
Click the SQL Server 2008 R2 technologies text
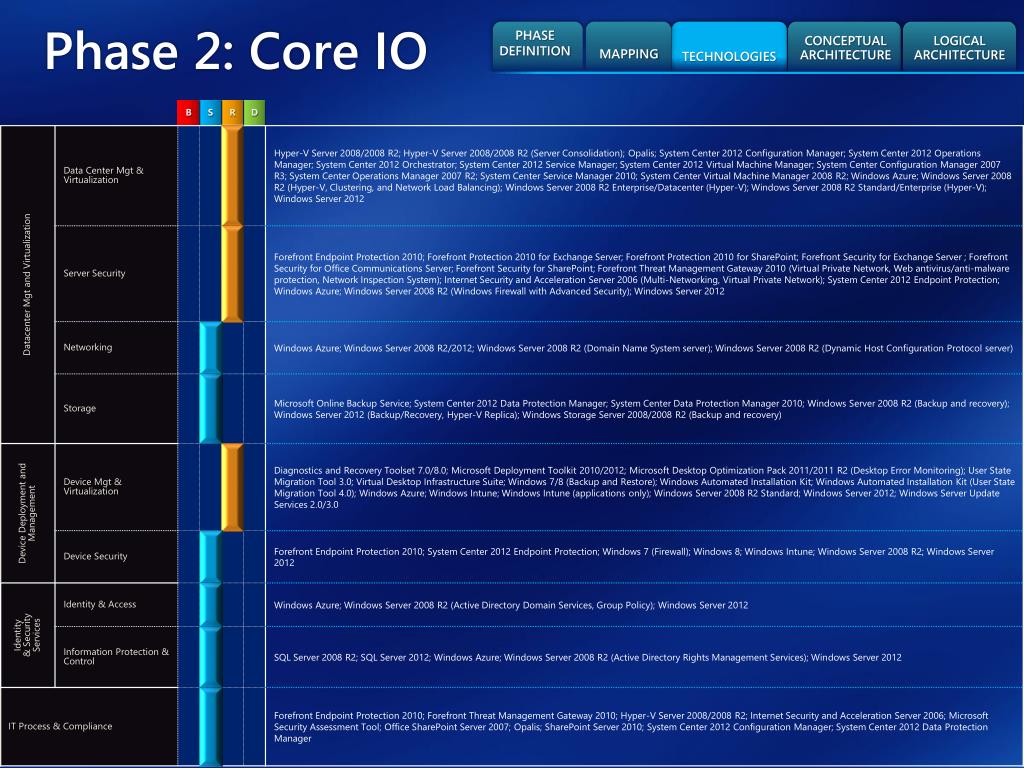pyautogui.click(x=587, y=658)
